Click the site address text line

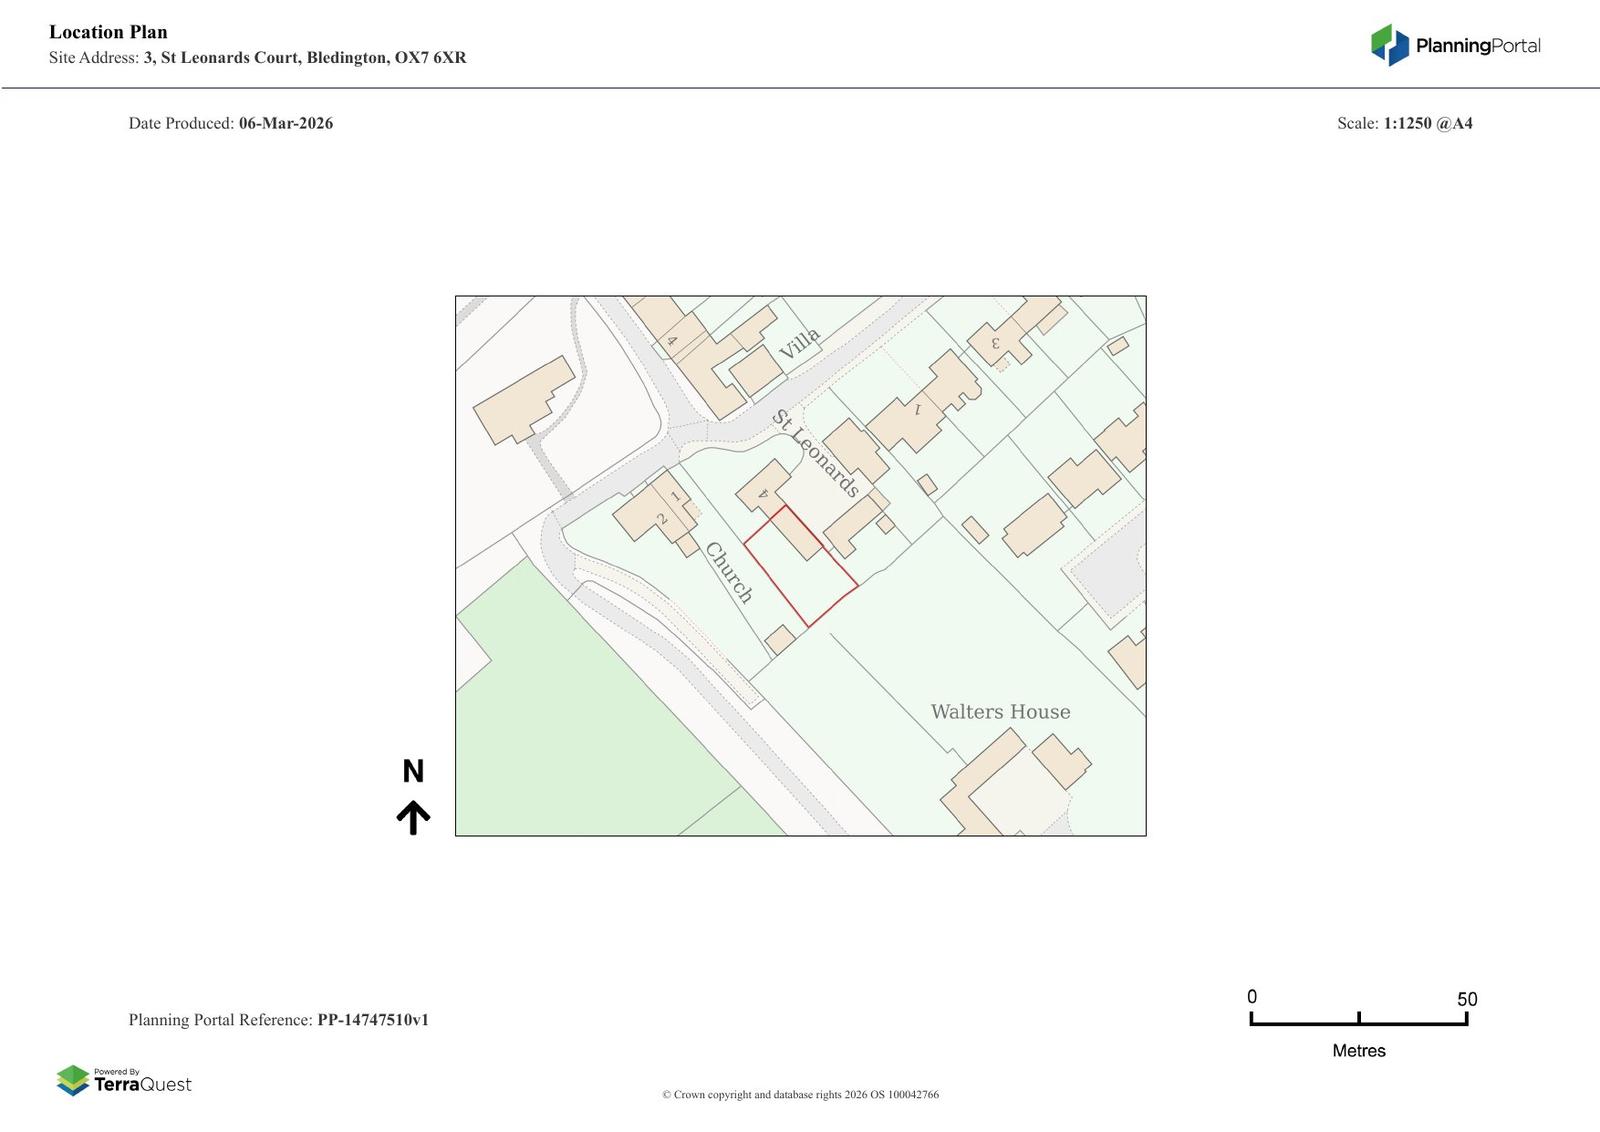coord(257,58)
